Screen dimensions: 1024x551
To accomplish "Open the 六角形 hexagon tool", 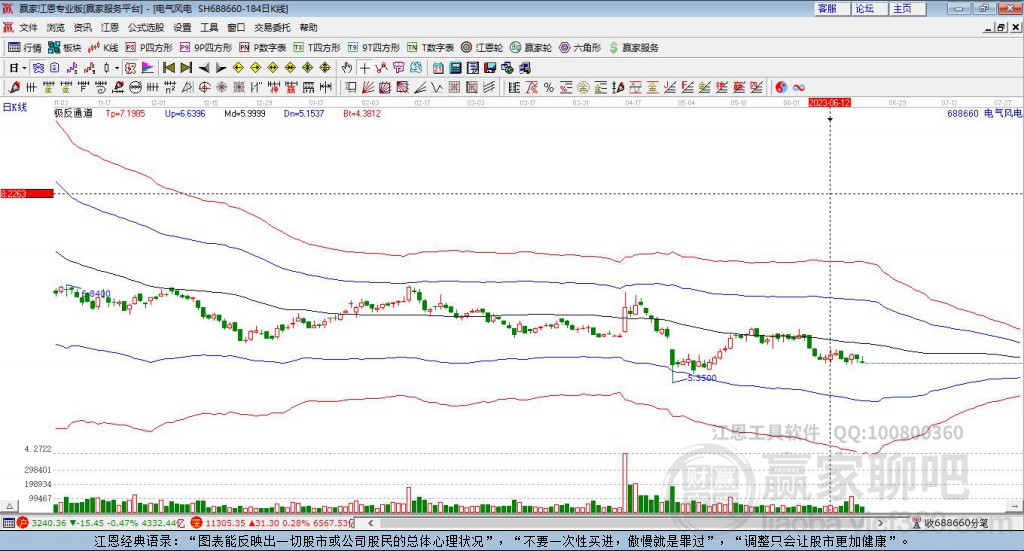I will pyautogui.click(x=580, y=48).
